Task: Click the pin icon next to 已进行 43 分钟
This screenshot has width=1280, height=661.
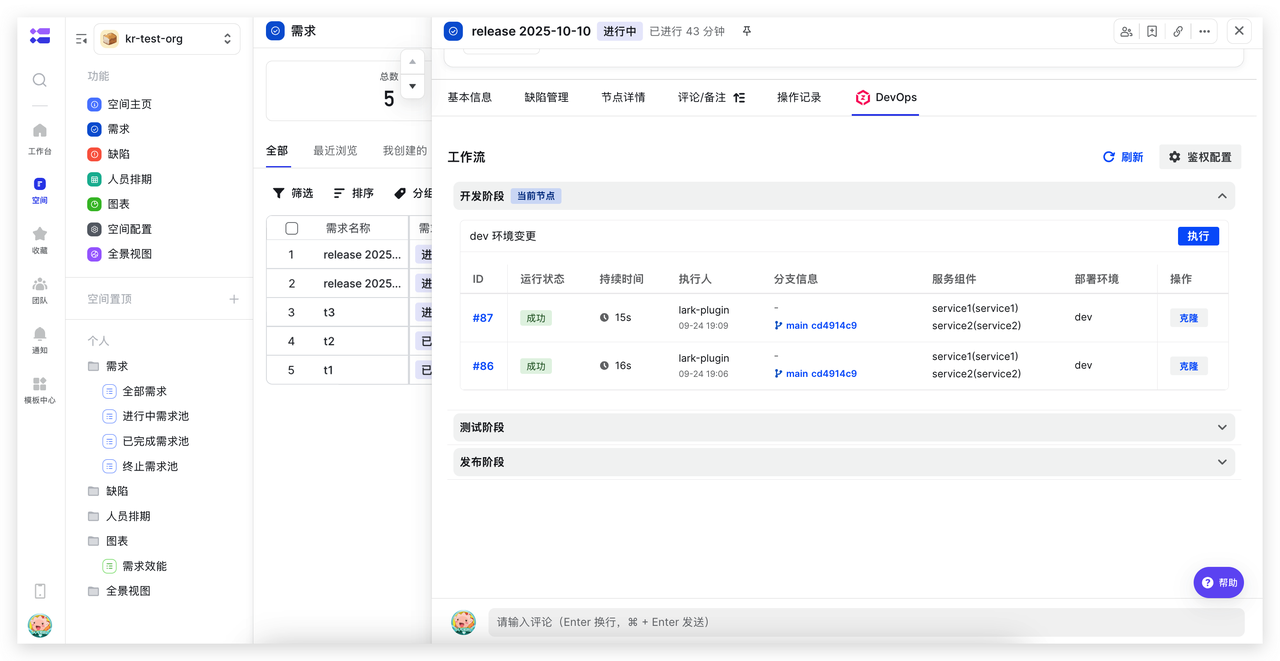Action: pos(746,31)
